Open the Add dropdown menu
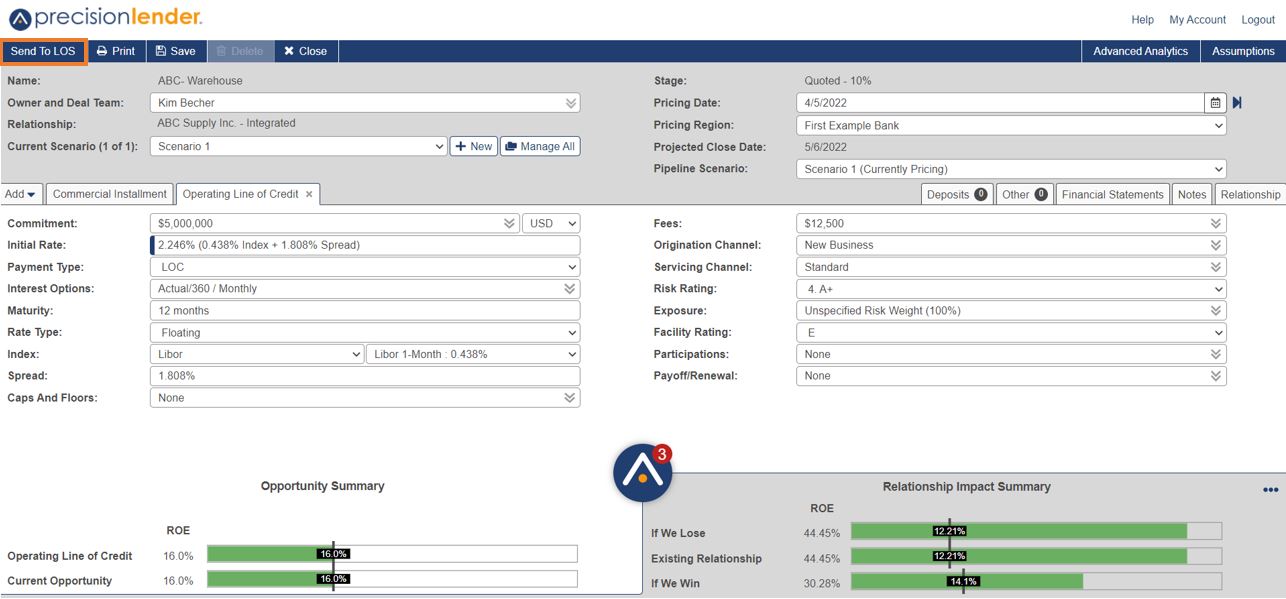The width and height of the screenshot is (1286, 599). 20,194
